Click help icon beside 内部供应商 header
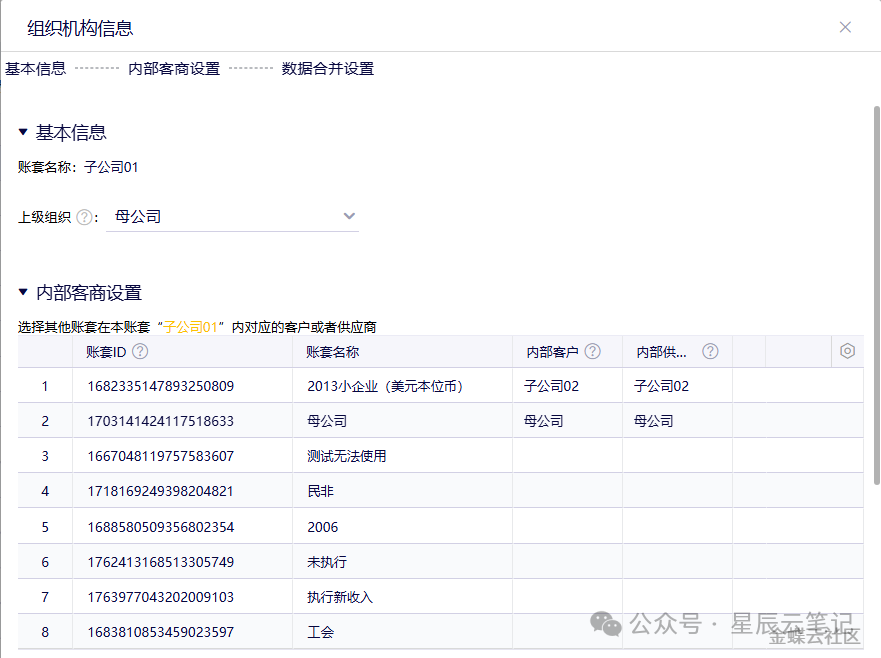 (x=710, y=351)
